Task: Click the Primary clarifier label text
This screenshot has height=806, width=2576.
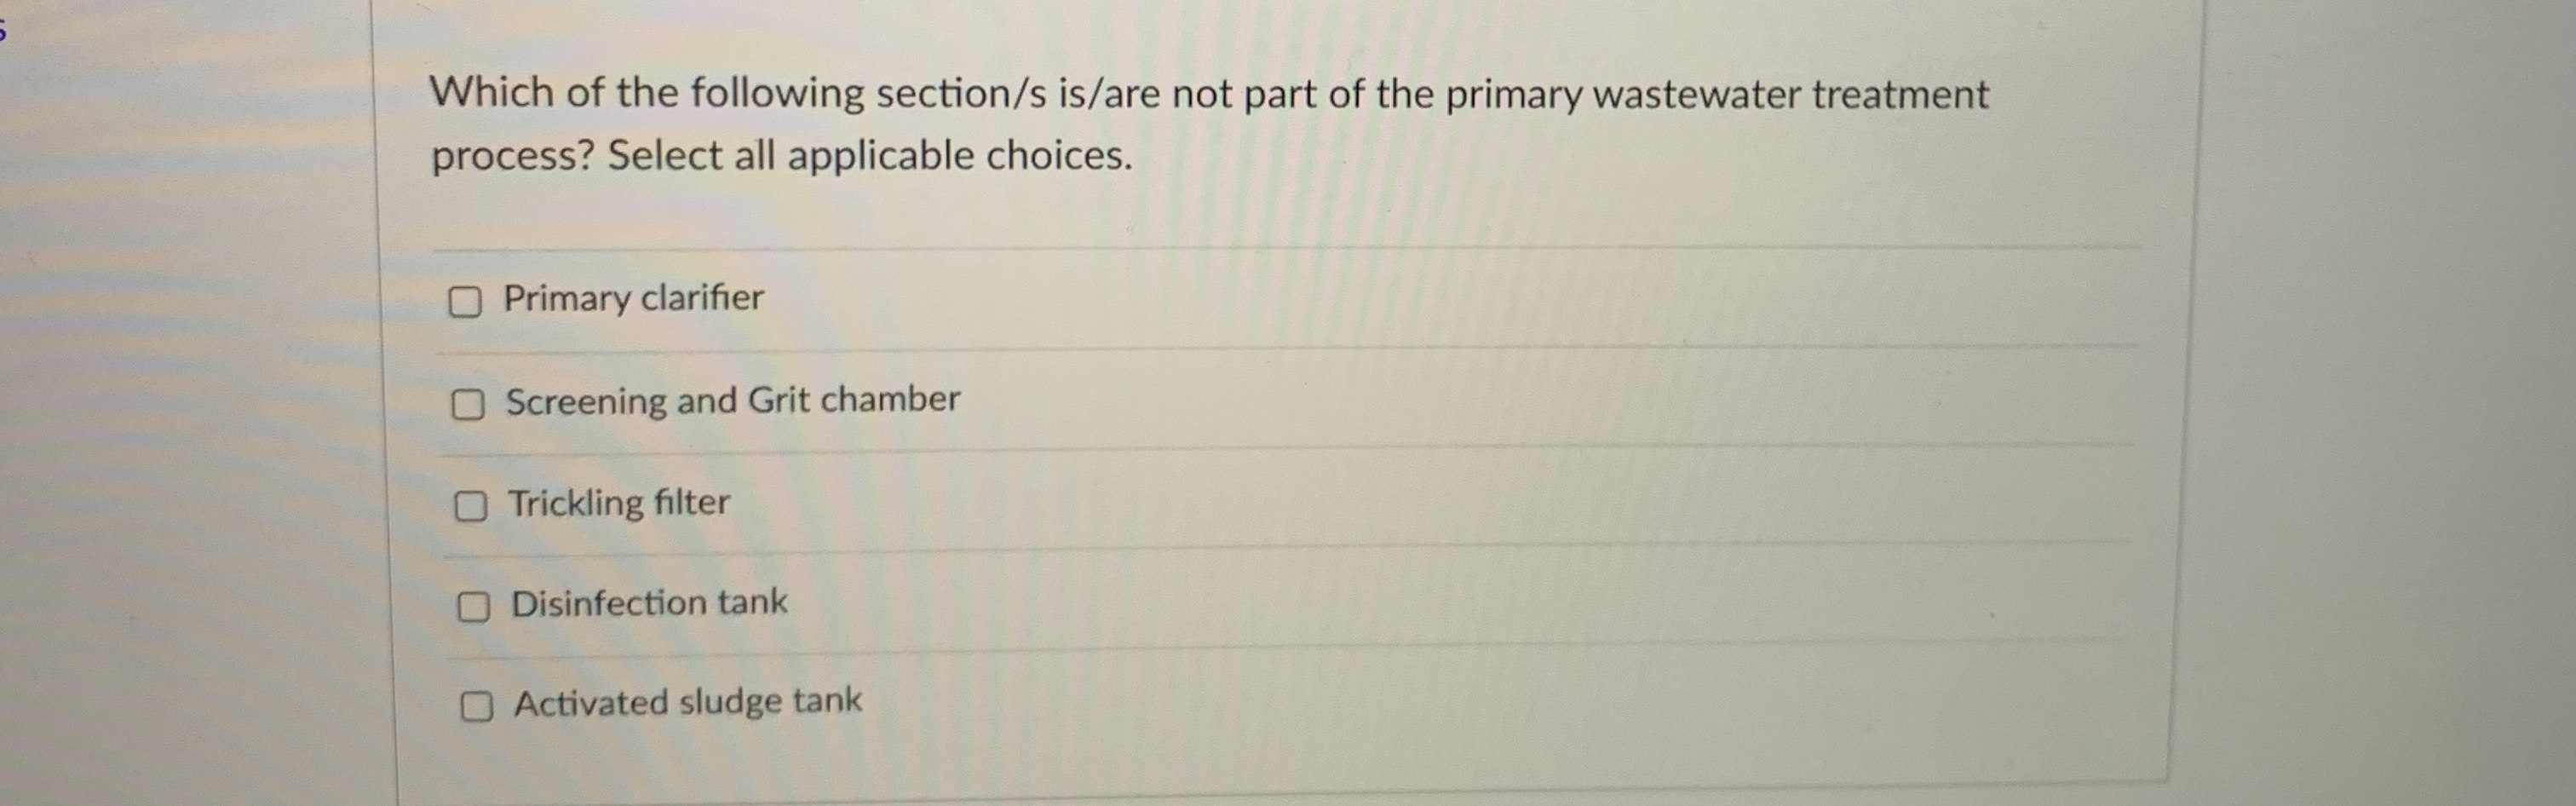Action: (x=634, y=297)
